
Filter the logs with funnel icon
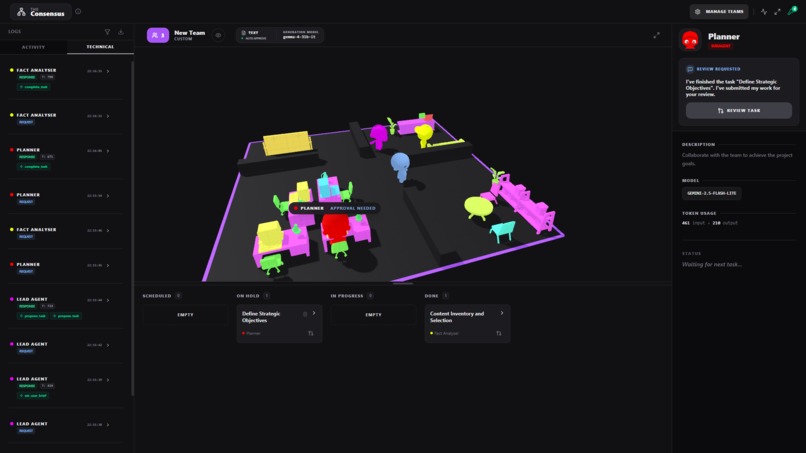click(x=107, y=32)
